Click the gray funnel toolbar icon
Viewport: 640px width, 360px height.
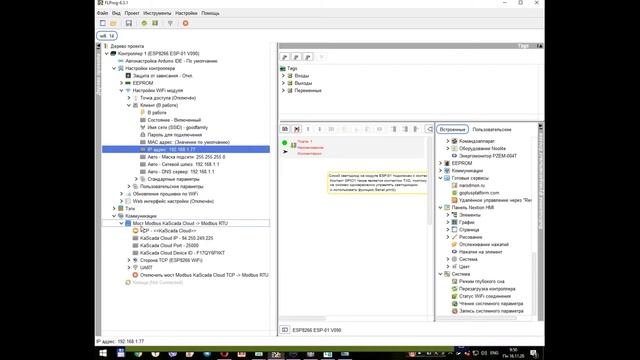click(x=170, y=23)
